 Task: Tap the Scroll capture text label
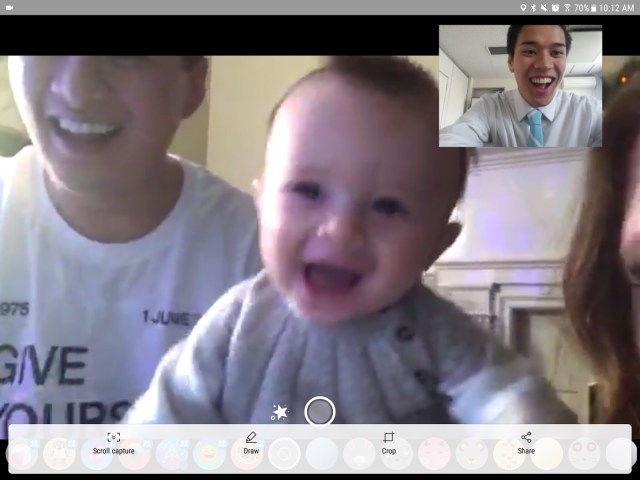pyautogui.click(x=113, y=451)
